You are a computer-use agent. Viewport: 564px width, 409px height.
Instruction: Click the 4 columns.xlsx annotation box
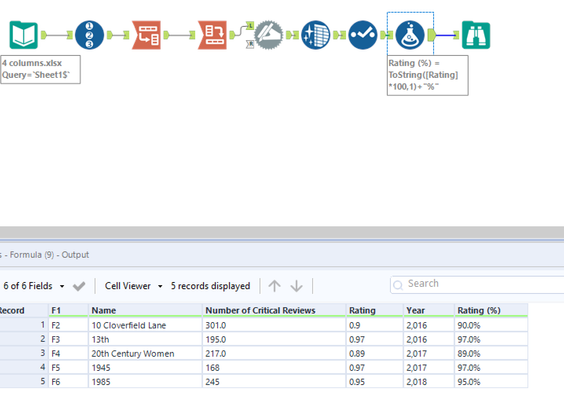[x=40, y=69]
